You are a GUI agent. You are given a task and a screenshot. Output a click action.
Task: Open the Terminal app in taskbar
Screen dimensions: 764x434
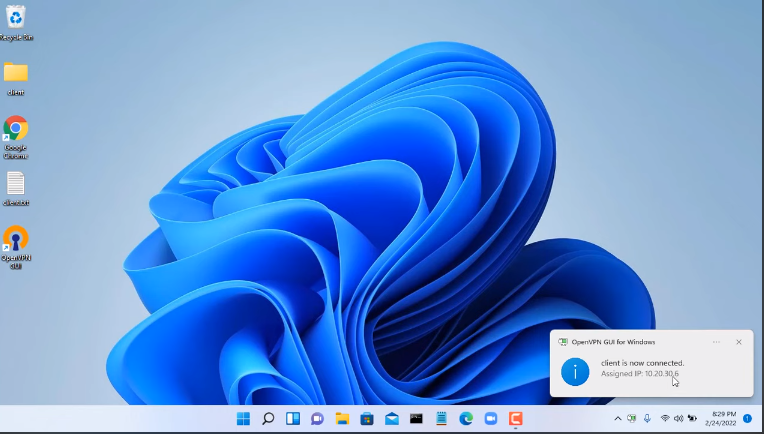pos(416,418)
